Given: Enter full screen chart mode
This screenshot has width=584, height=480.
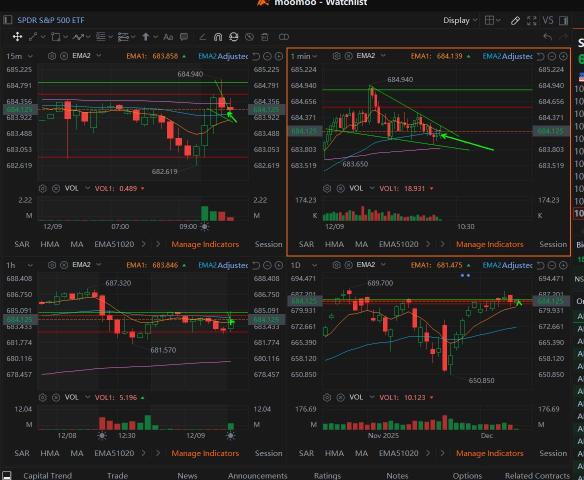Looking at the screenshot, I should click(531, 20).
